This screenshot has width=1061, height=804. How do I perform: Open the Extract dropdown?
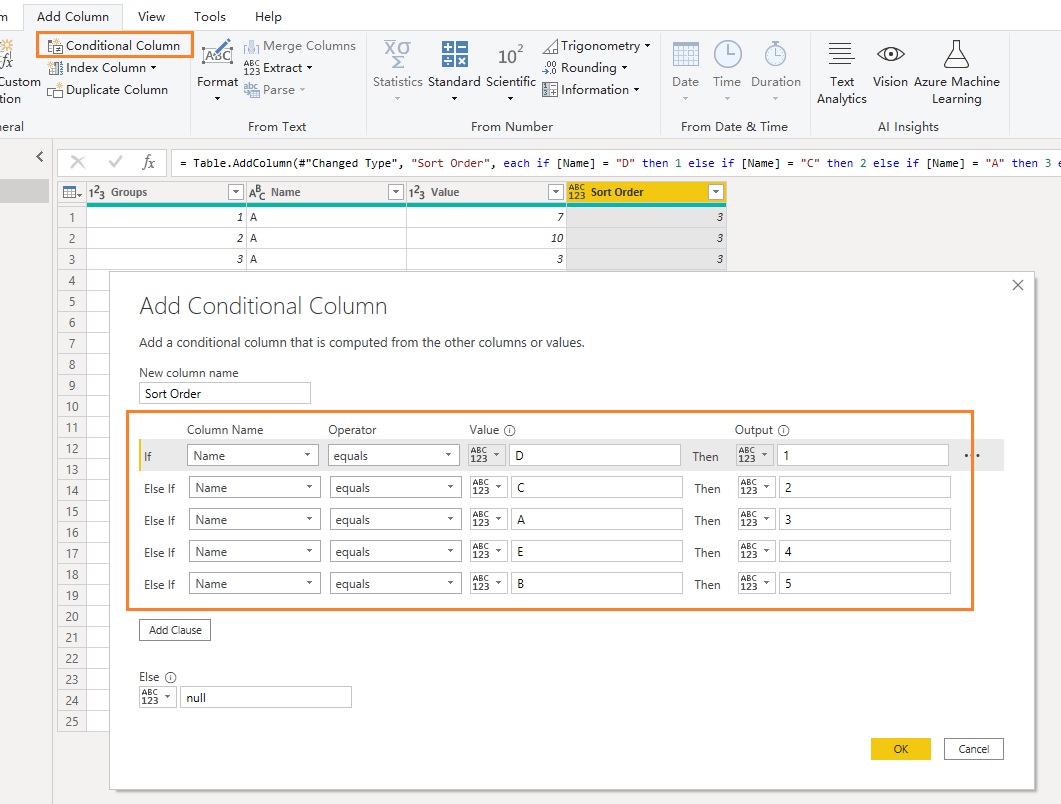[x=278, y=68]
